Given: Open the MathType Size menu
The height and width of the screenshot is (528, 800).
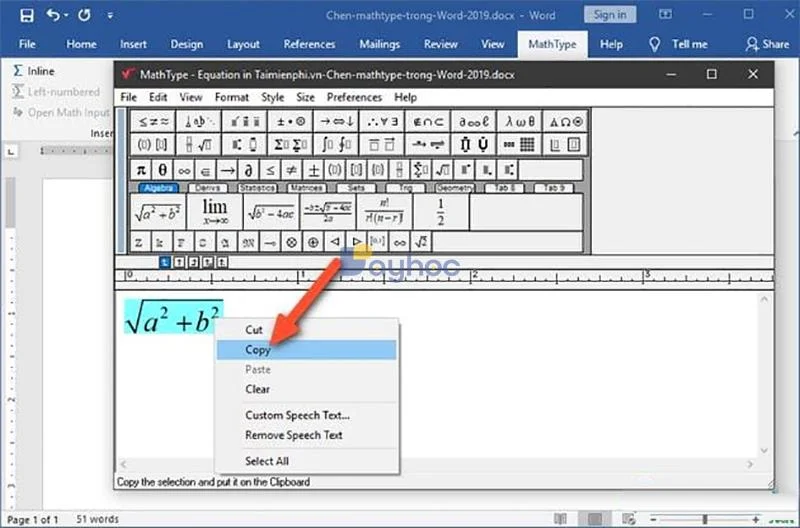Looking at the screenshot, I should pyautogui.click(x=305, y=97).
